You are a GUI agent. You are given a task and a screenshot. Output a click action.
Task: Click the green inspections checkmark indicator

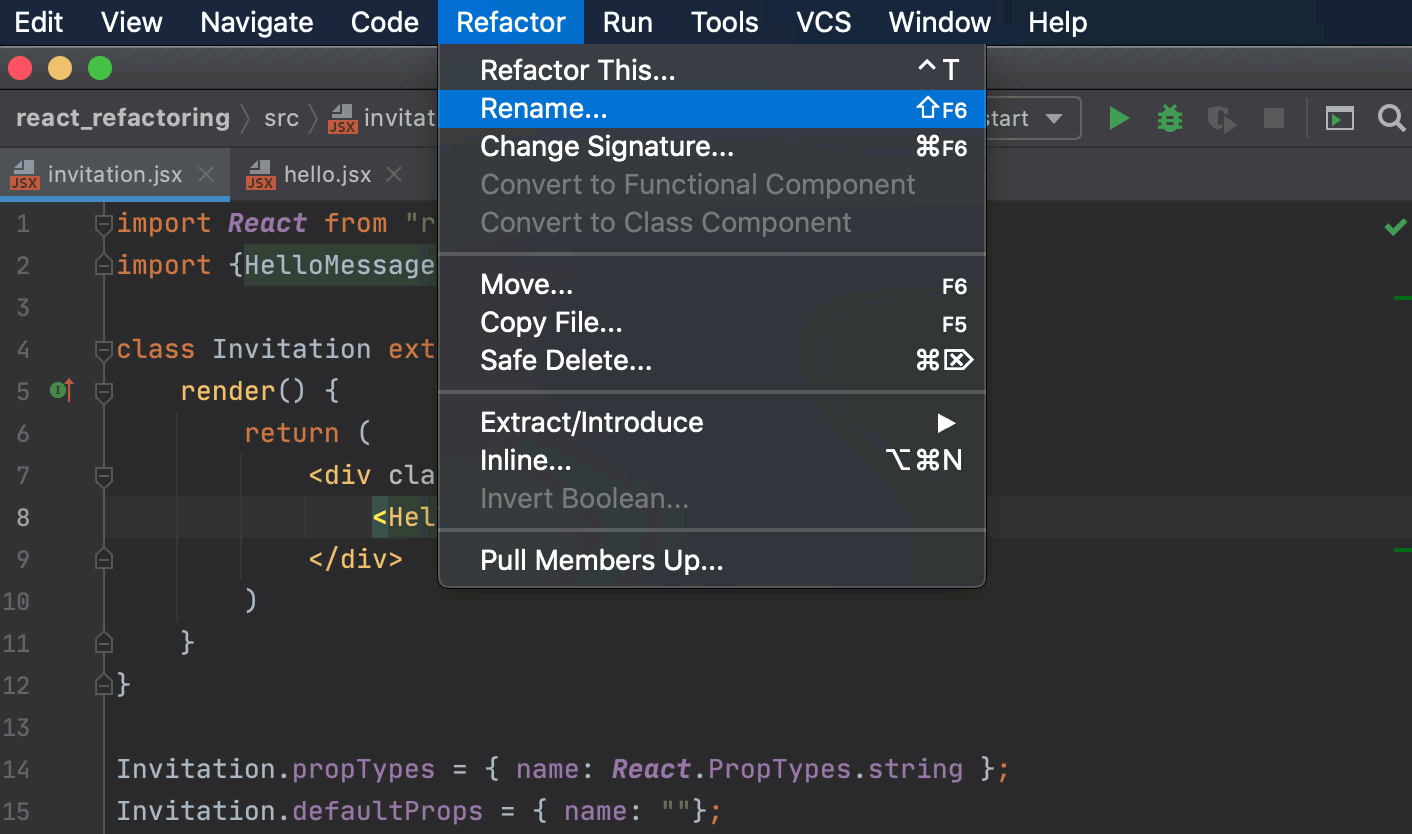(1394, 227)
